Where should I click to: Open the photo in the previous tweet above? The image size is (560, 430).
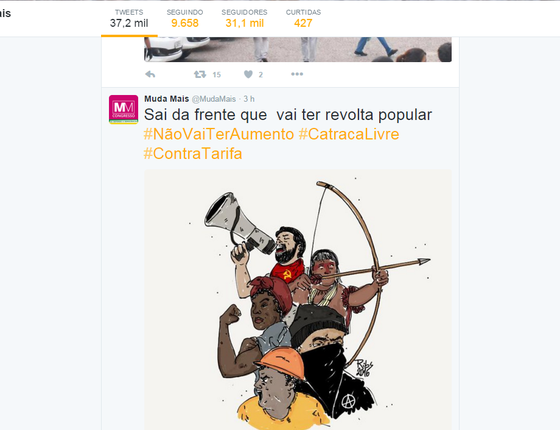tap(298, 49)
